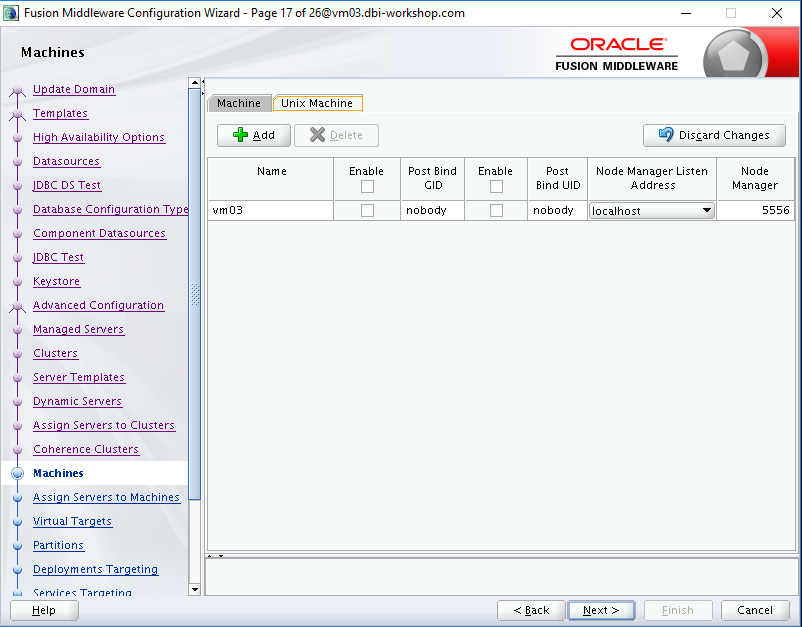Enable Post Bind UID checkbox for vm03

496,210
